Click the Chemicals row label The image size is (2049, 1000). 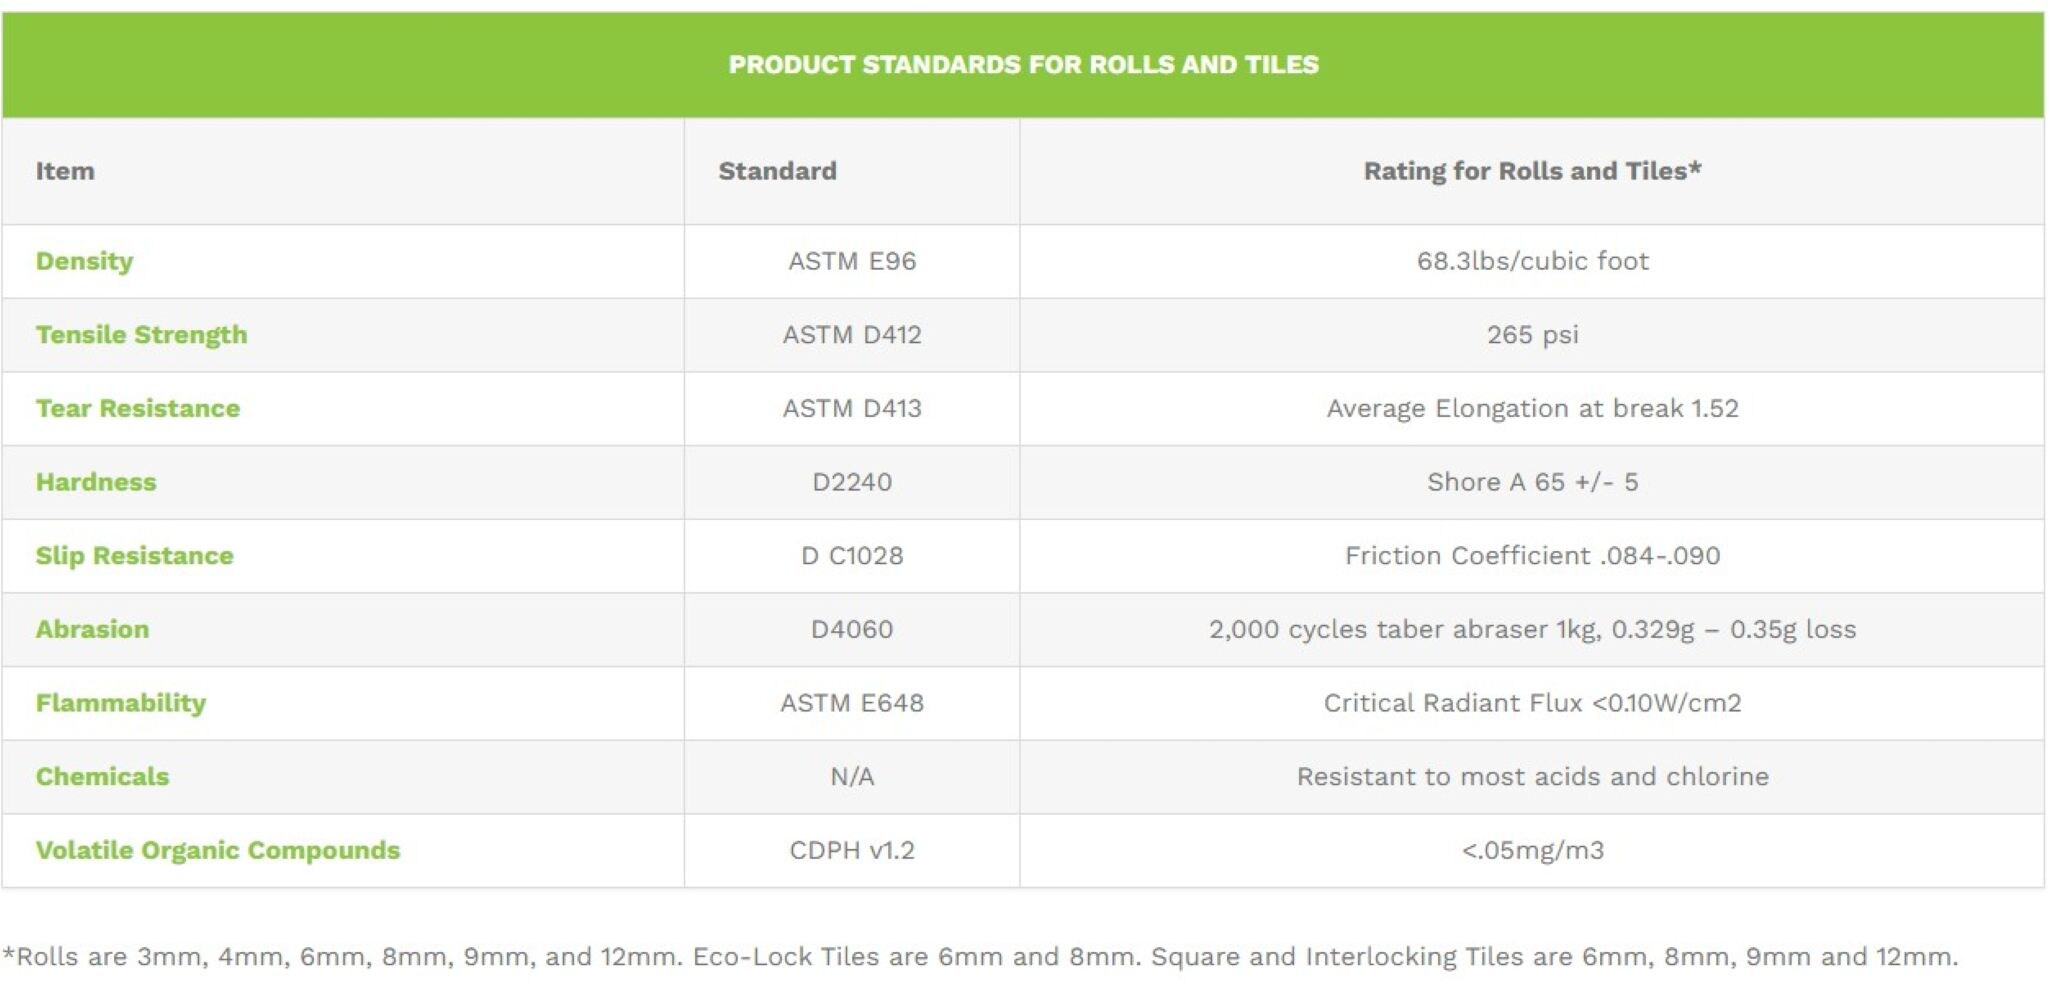click(102, 777)
